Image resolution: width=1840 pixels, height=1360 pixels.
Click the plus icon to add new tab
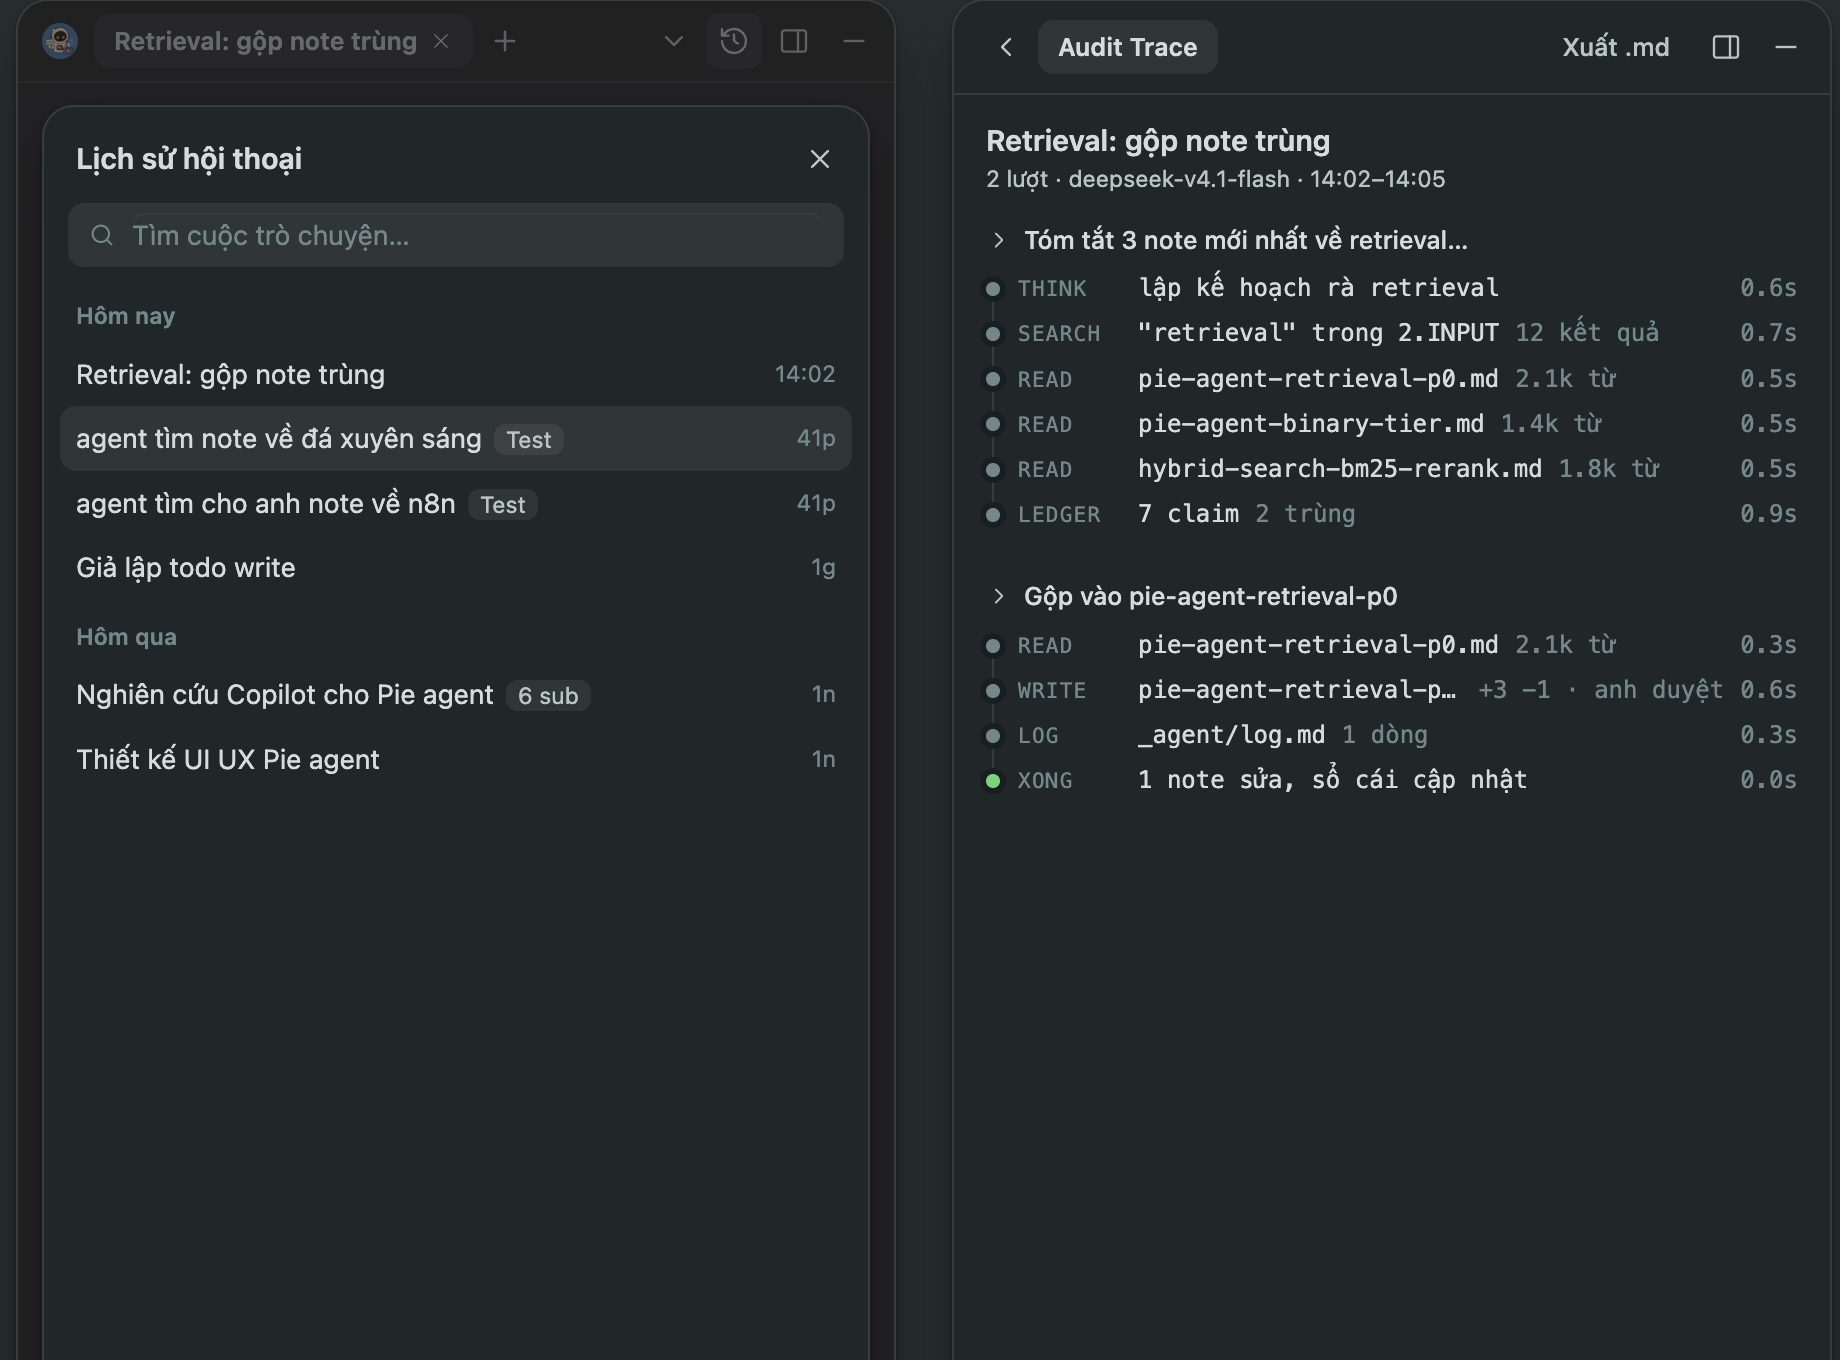click(x=505, y=41)
